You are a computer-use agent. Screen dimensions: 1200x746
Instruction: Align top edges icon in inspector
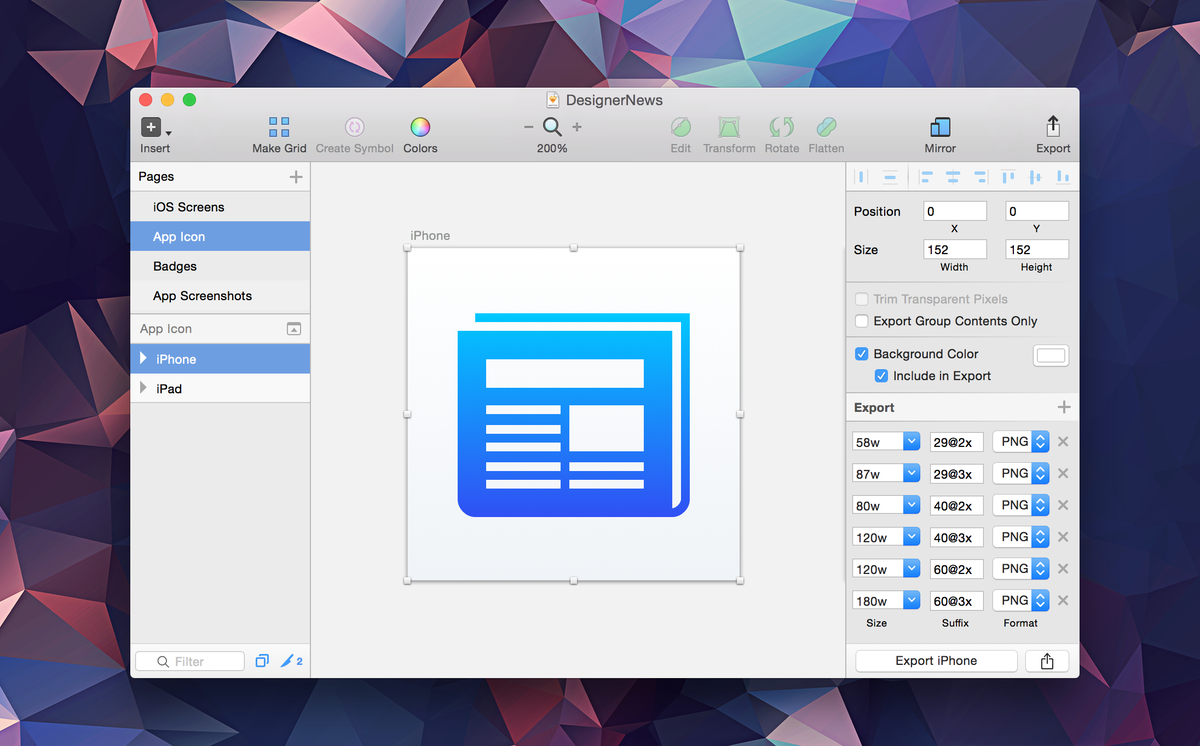point(1008,177)
